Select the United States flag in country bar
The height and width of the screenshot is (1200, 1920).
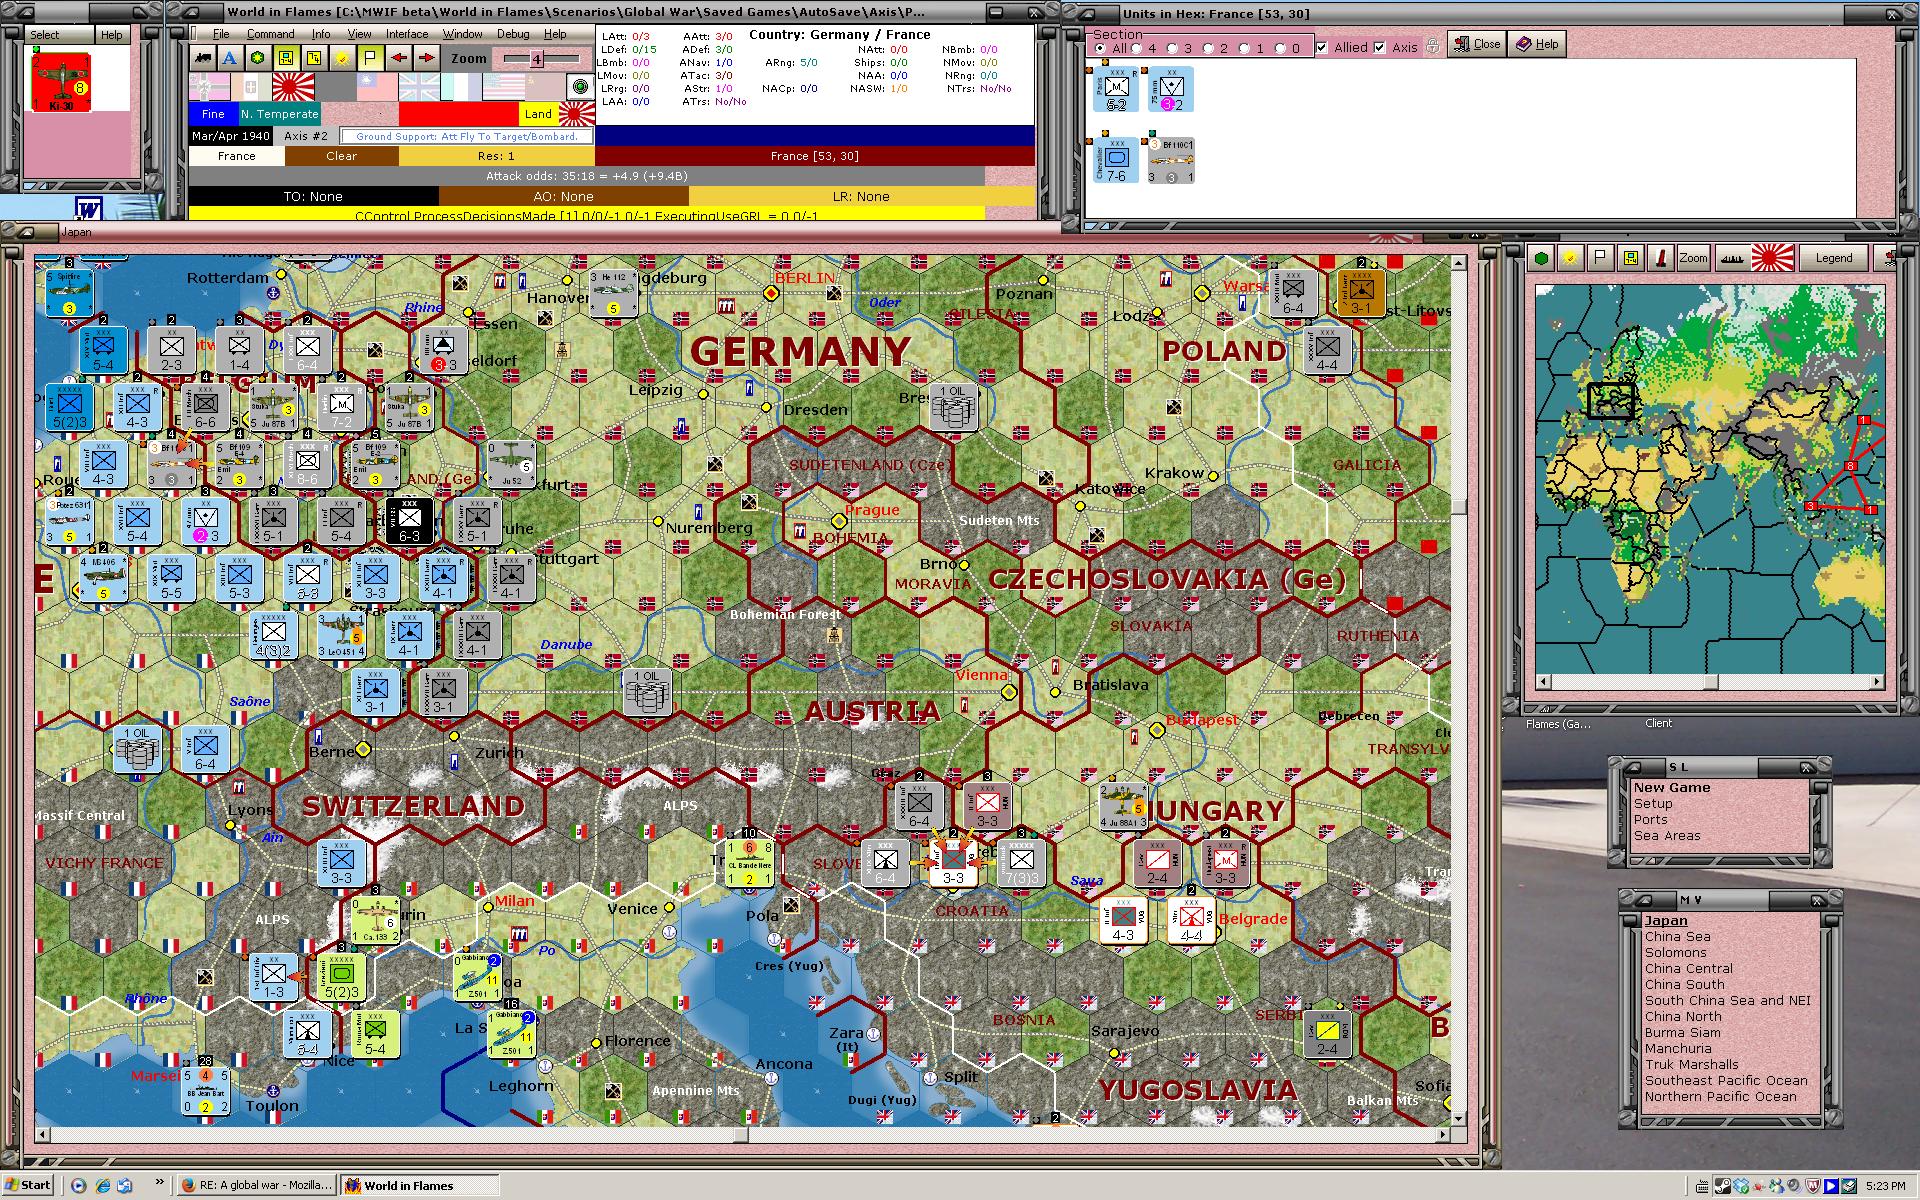[x=504, y=87]
